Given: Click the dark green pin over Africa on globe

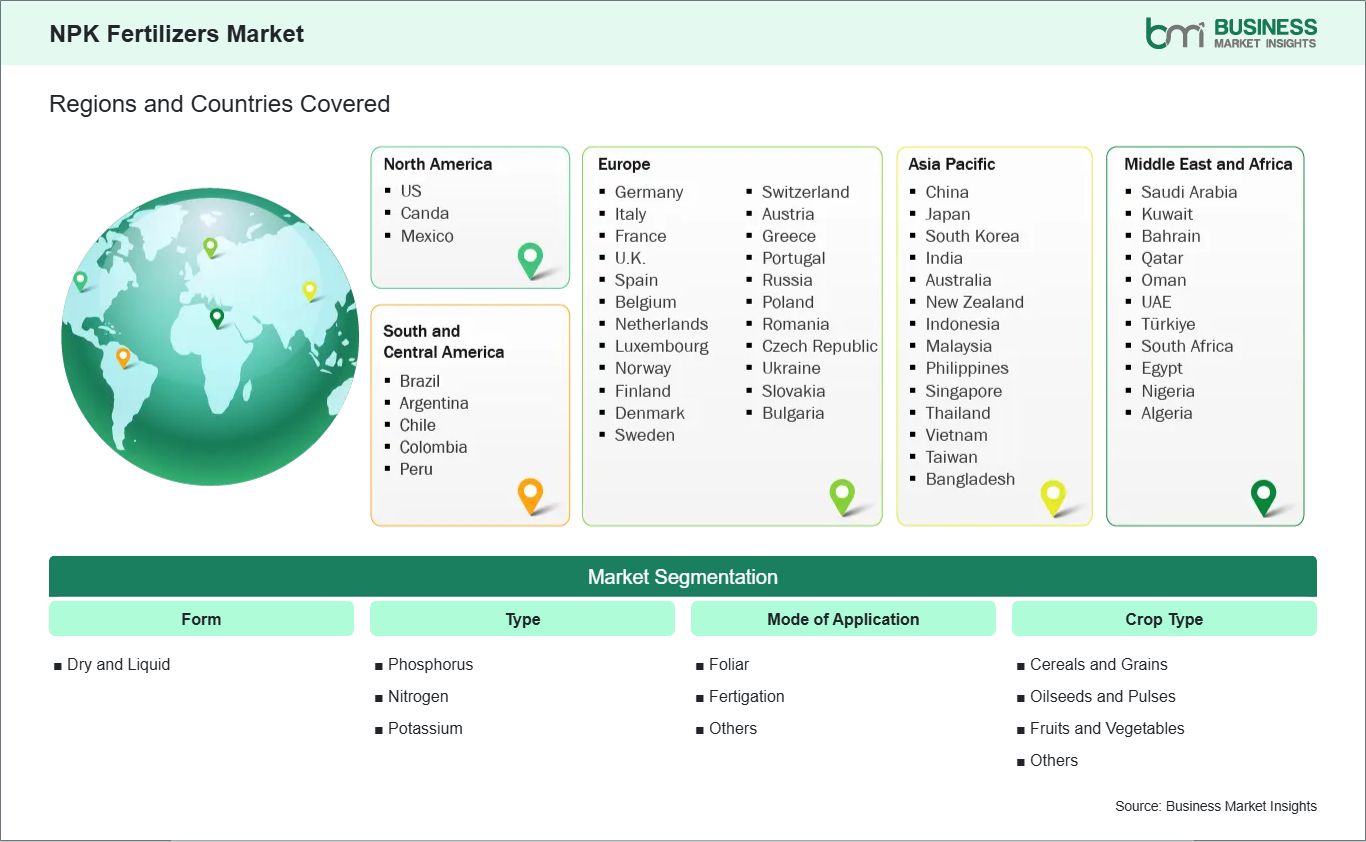Looking at the screenshot, I should click(x=216, y=318).
